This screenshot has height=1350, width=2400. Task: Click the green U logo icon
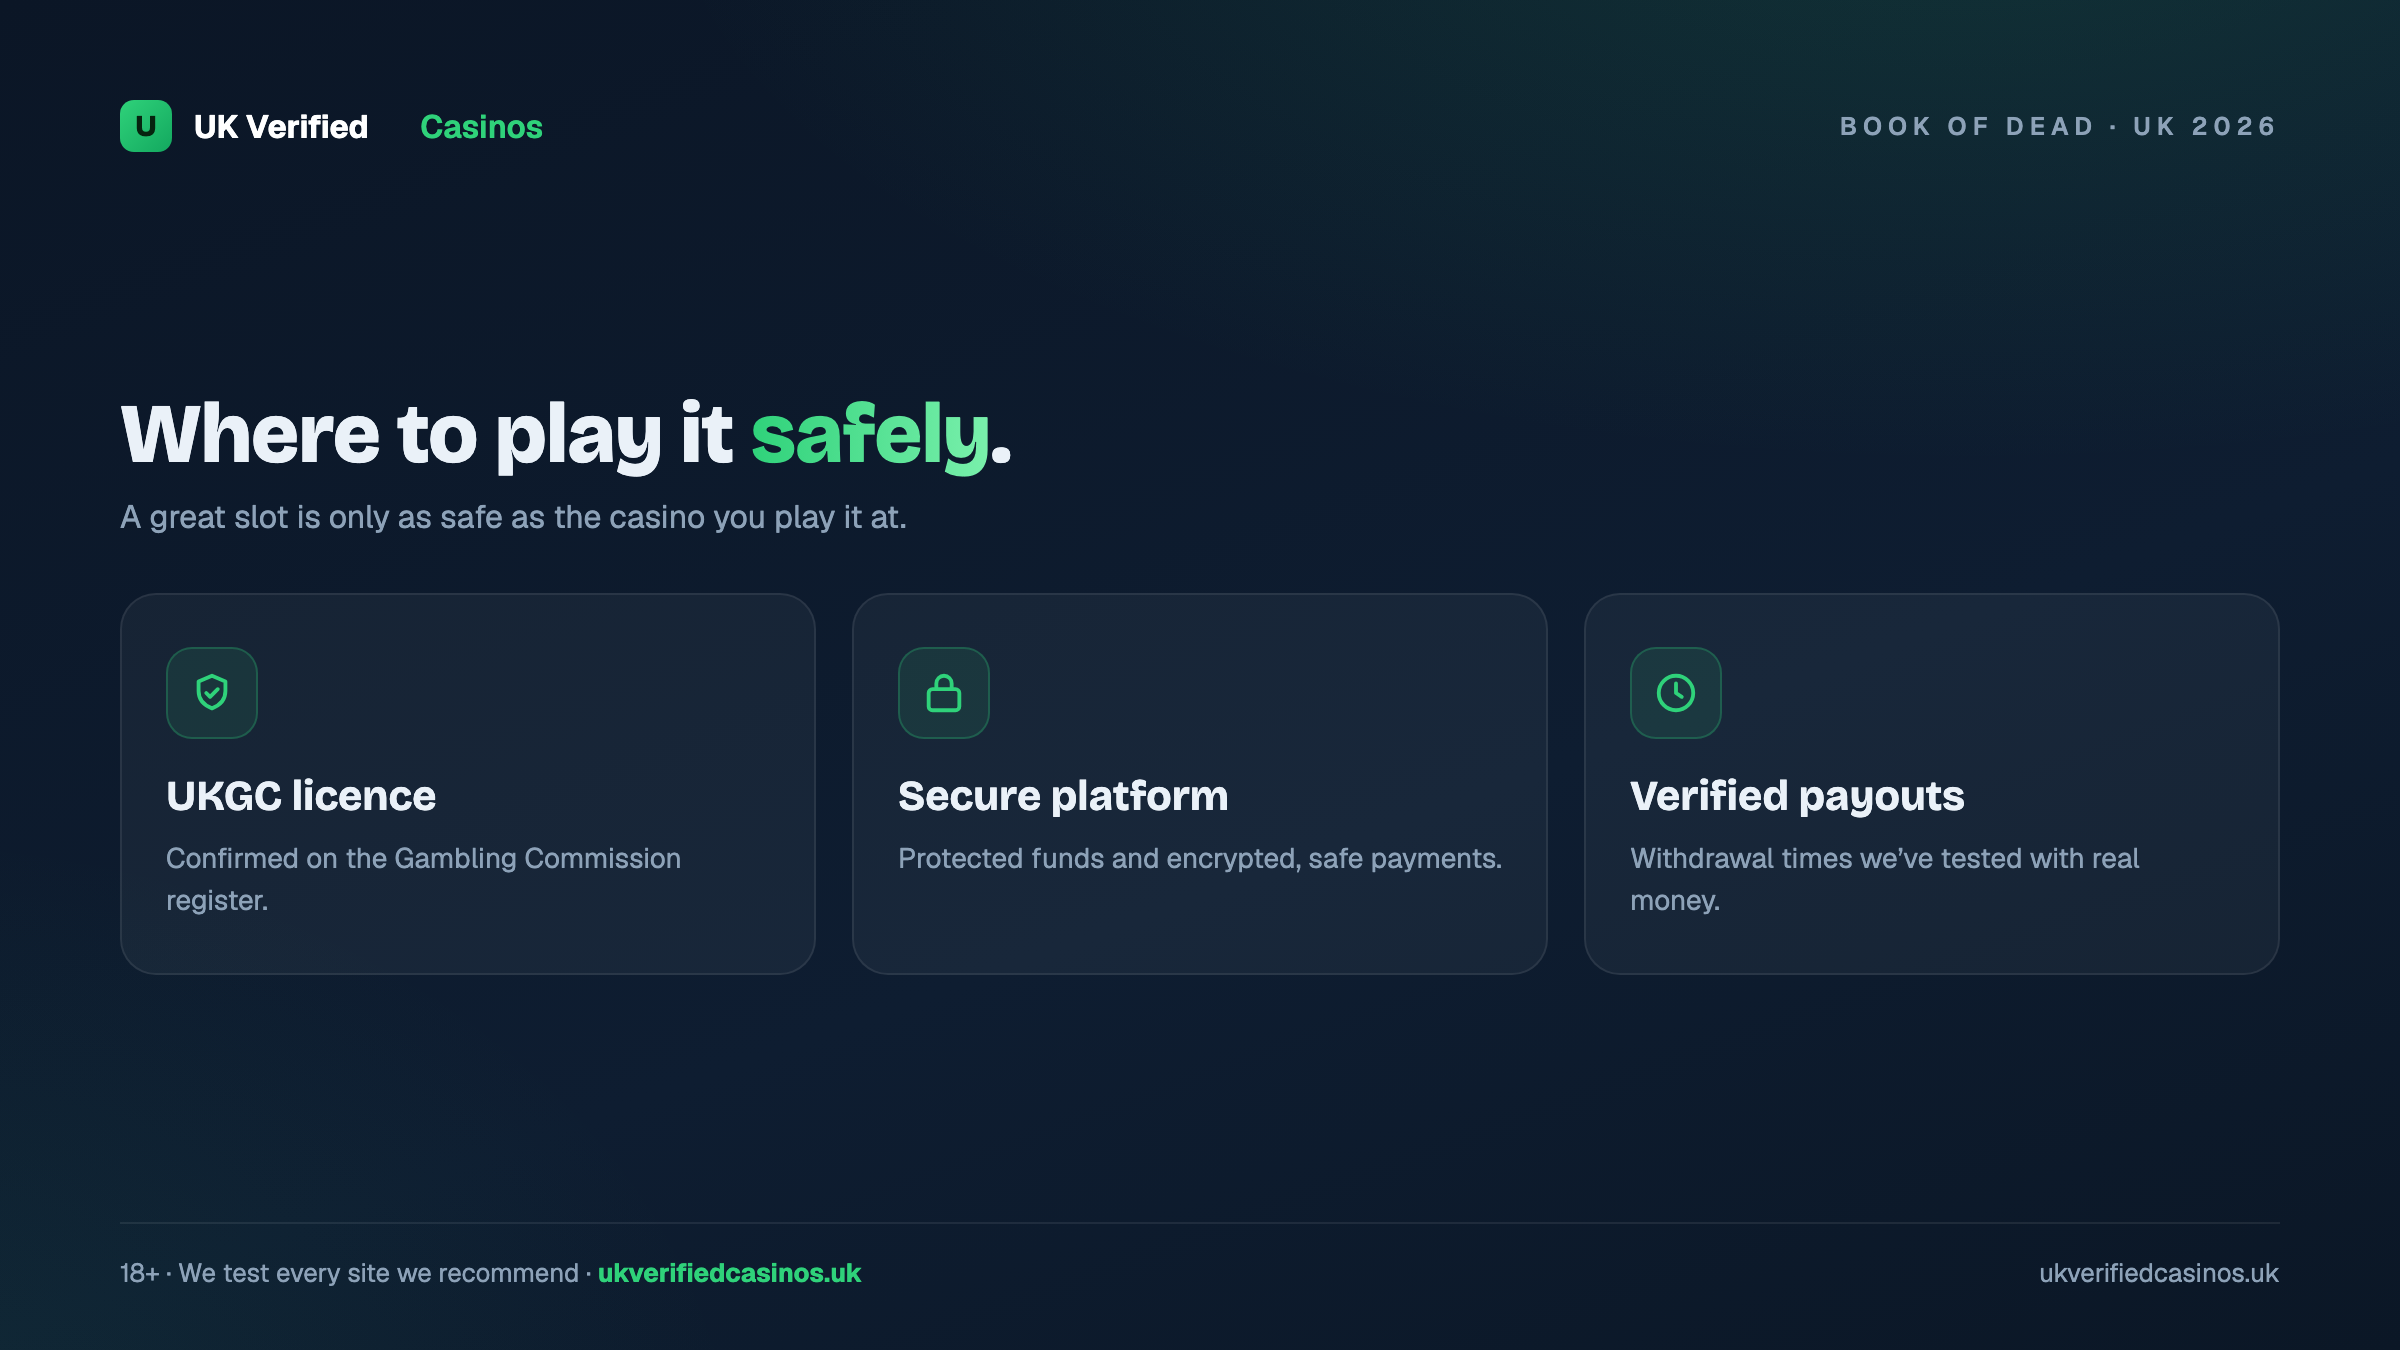tap(146, 126)
